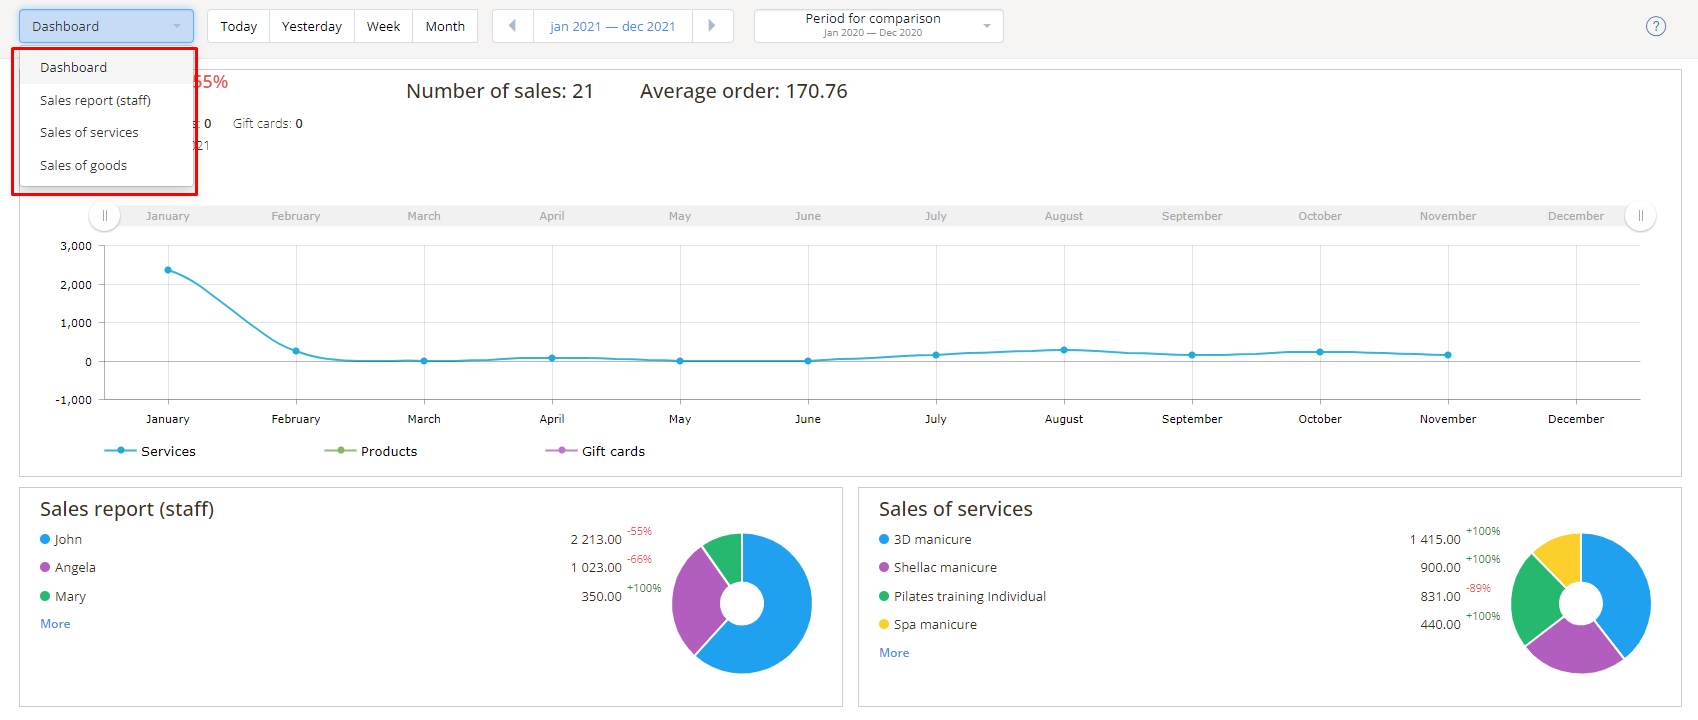Show data for Today
The width and height of the screenshot is (1698, 720).
(x=239, y=26)
